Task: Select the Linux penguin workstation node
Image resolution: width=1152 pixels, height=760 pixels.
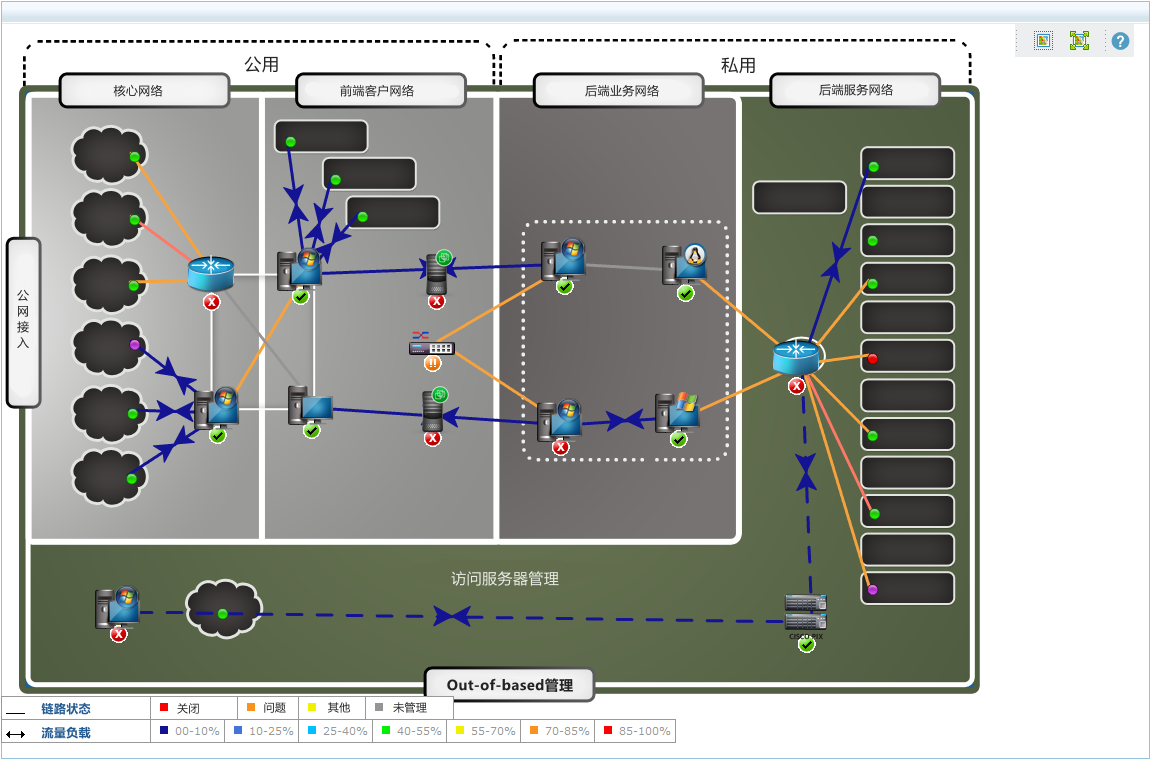Action: [x=684, y=265]
